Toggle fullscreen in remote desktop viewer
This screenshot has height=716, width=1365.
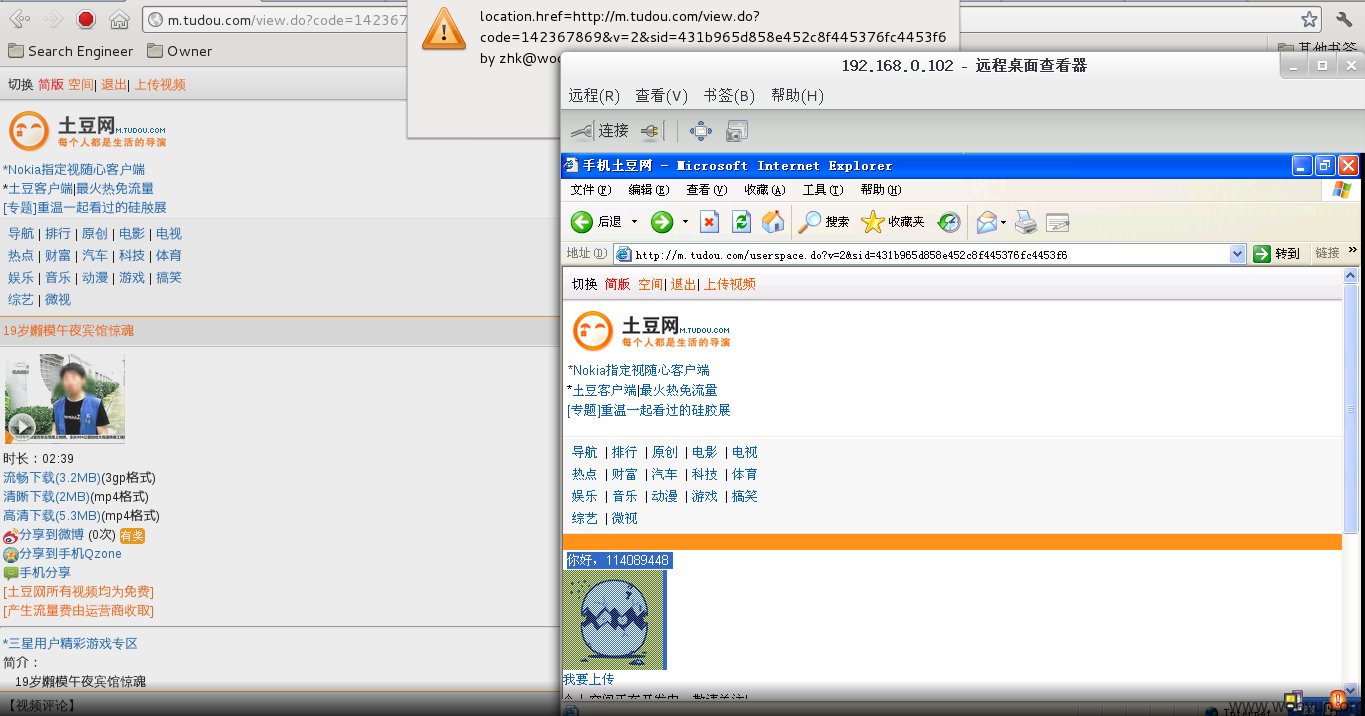click(701, 131)
